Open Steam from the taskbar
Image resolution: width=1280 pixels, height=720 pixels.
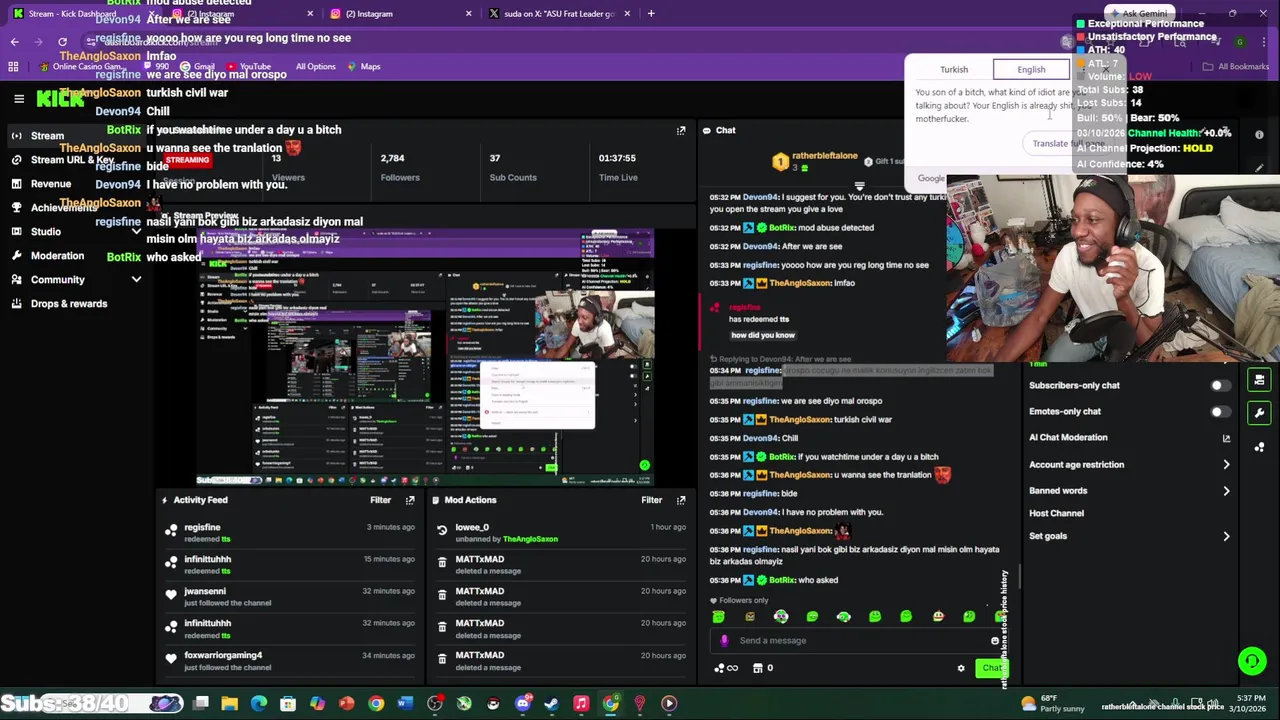(551, 704)
